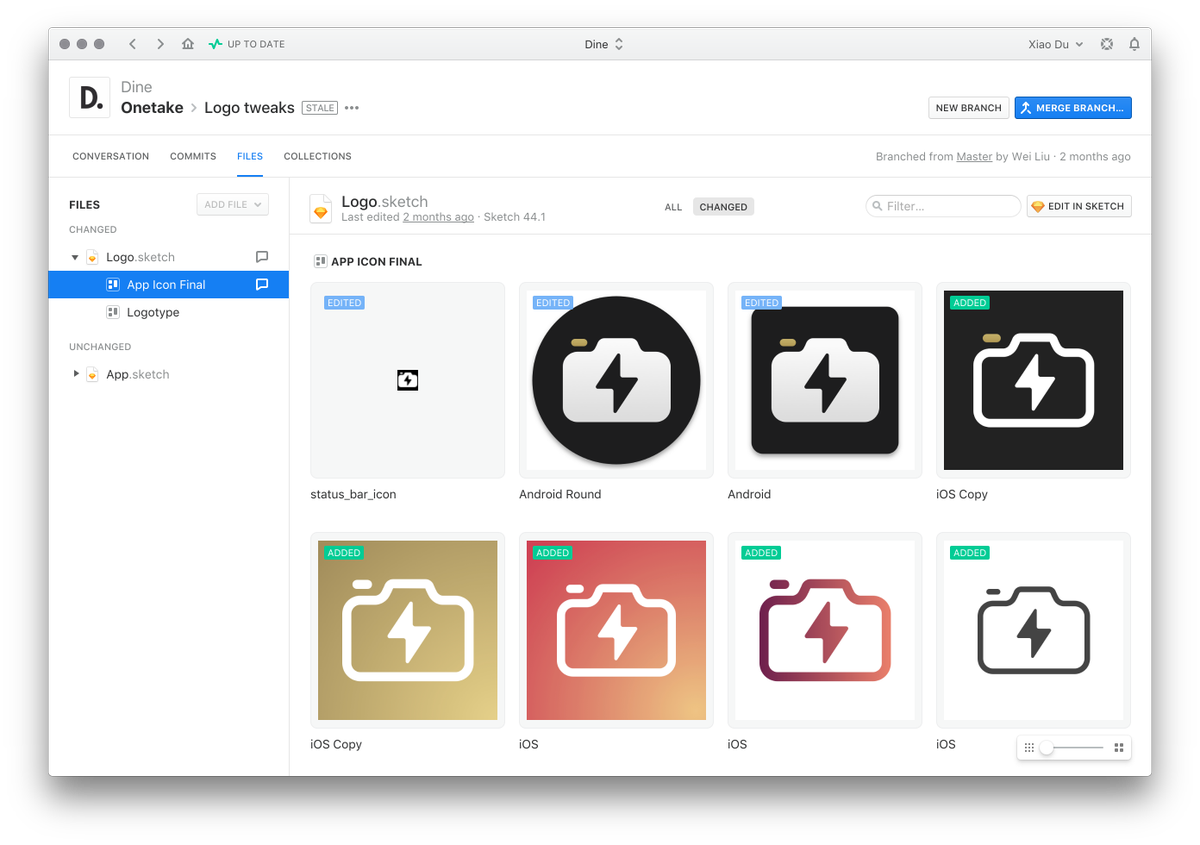
Task: Open the Dine project switcher
Action: [x=604, y=44]
